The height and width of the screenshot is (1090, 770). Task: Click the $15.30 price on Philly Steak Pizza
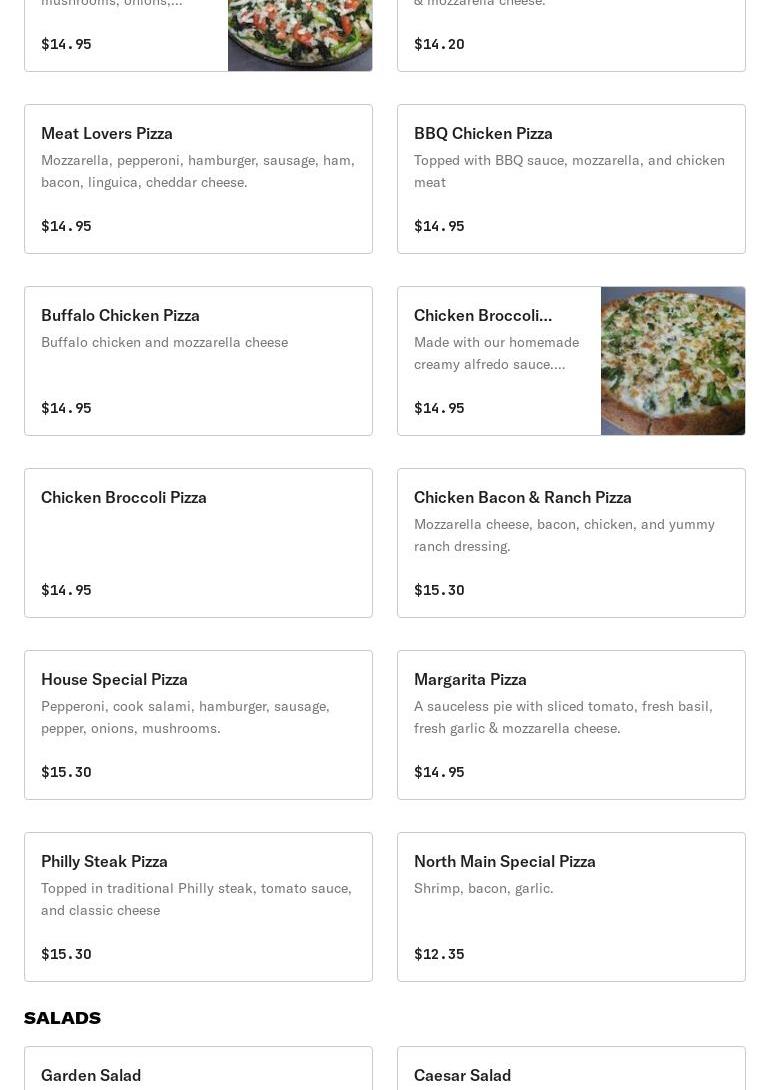(x=66, y=954)
